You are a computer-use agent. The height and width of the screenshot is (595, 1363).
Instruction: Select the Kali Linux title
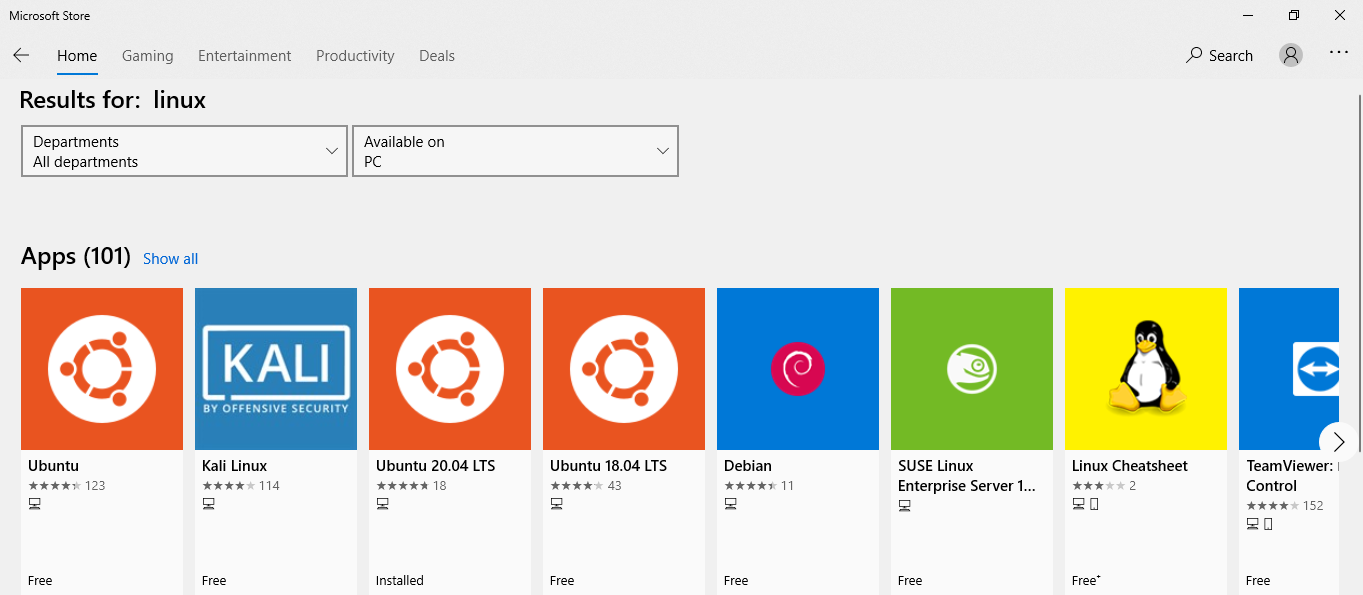(235, 466)
